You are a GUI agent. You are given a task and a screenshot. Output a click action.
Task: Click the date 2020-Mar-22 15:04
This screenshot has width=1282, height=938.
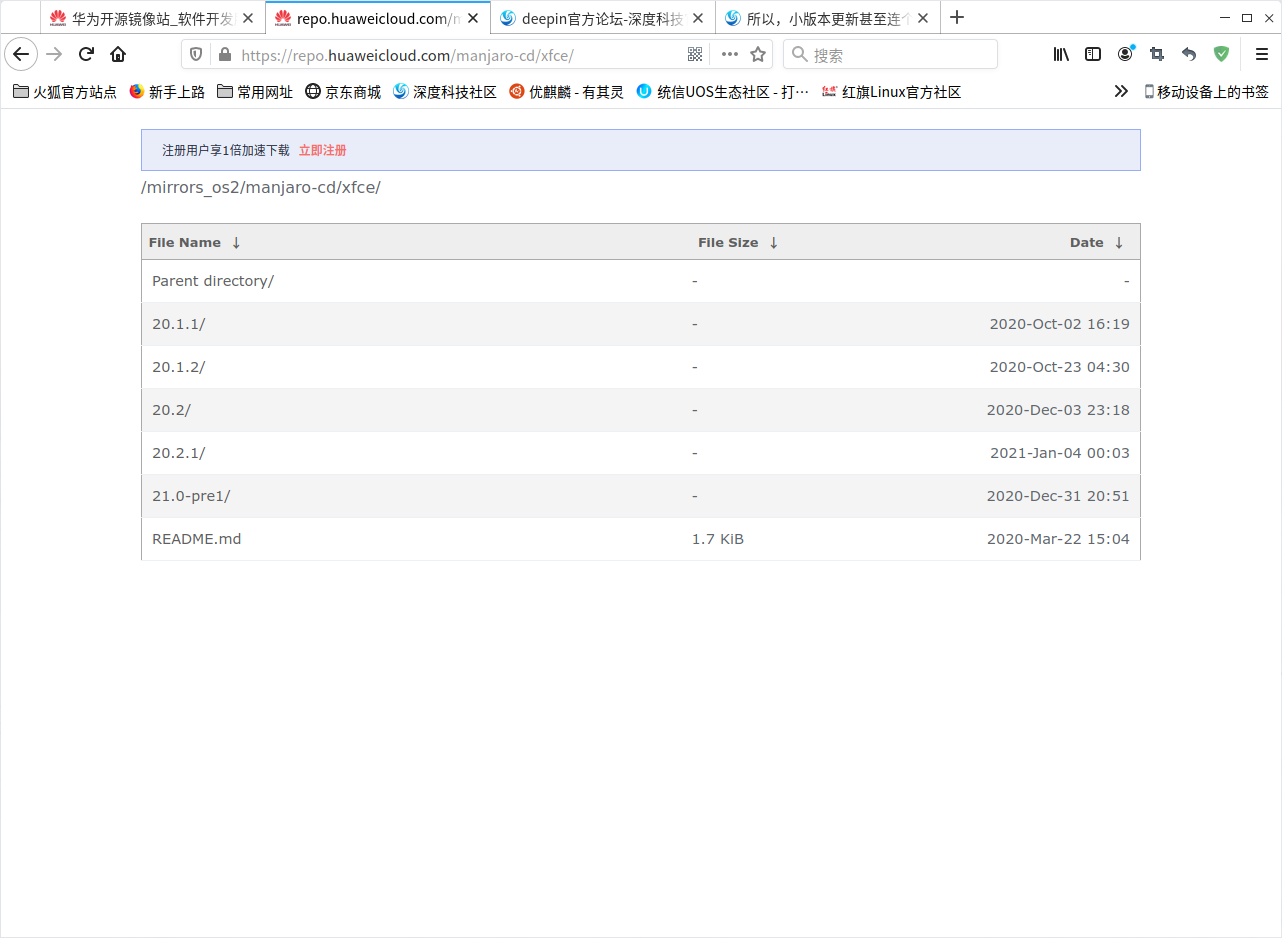click(1058, 539)
